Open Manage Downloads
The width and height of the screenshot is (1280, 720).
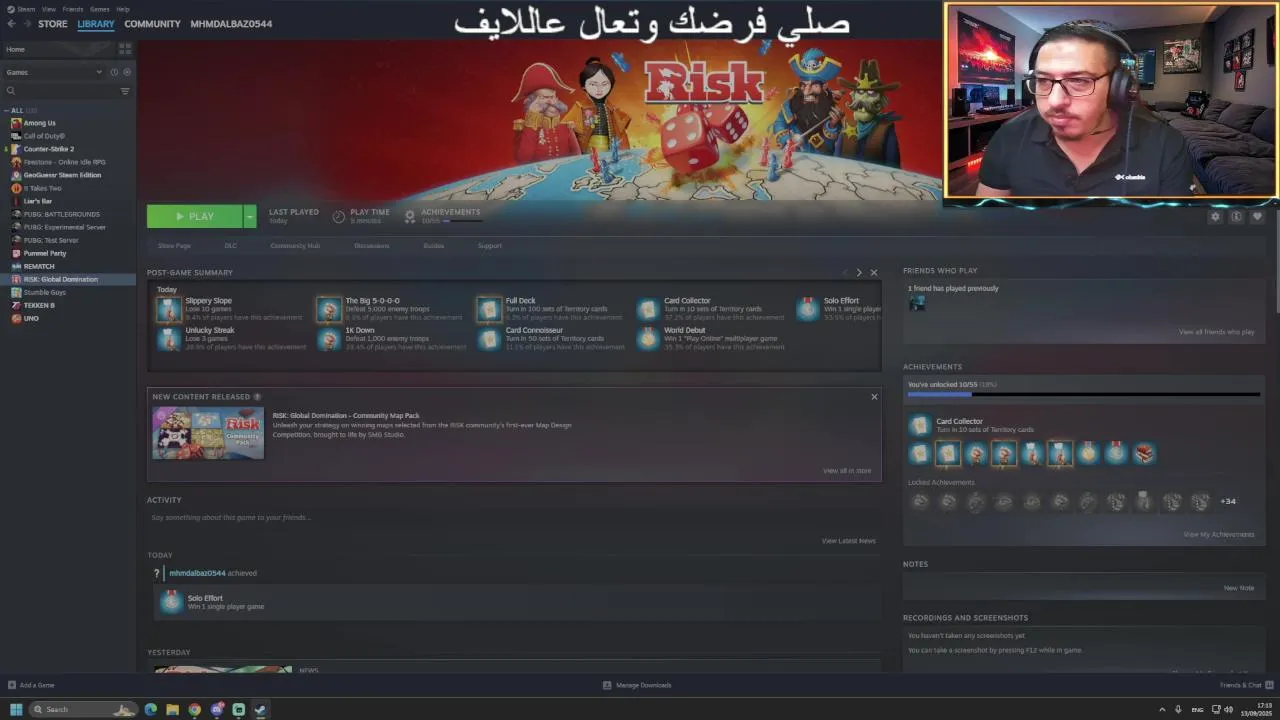(637, 685)
